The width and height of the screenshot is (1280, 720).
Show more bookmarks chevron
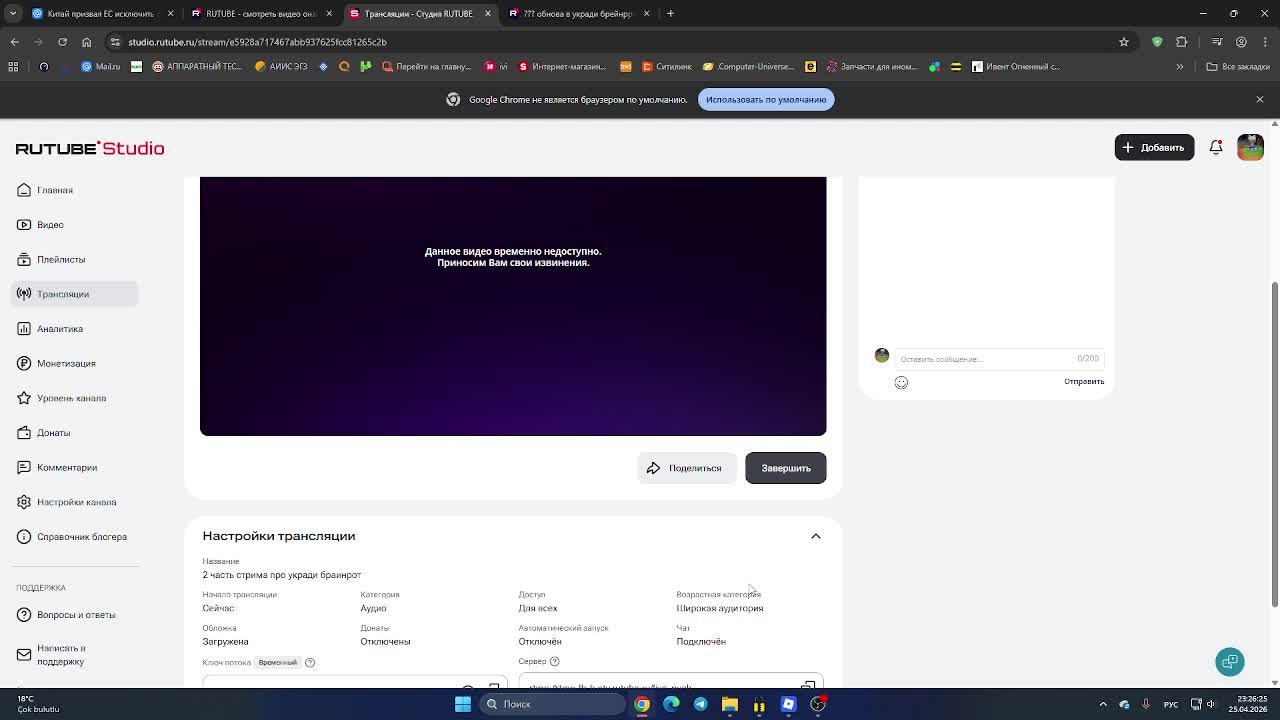point(1179,67)
